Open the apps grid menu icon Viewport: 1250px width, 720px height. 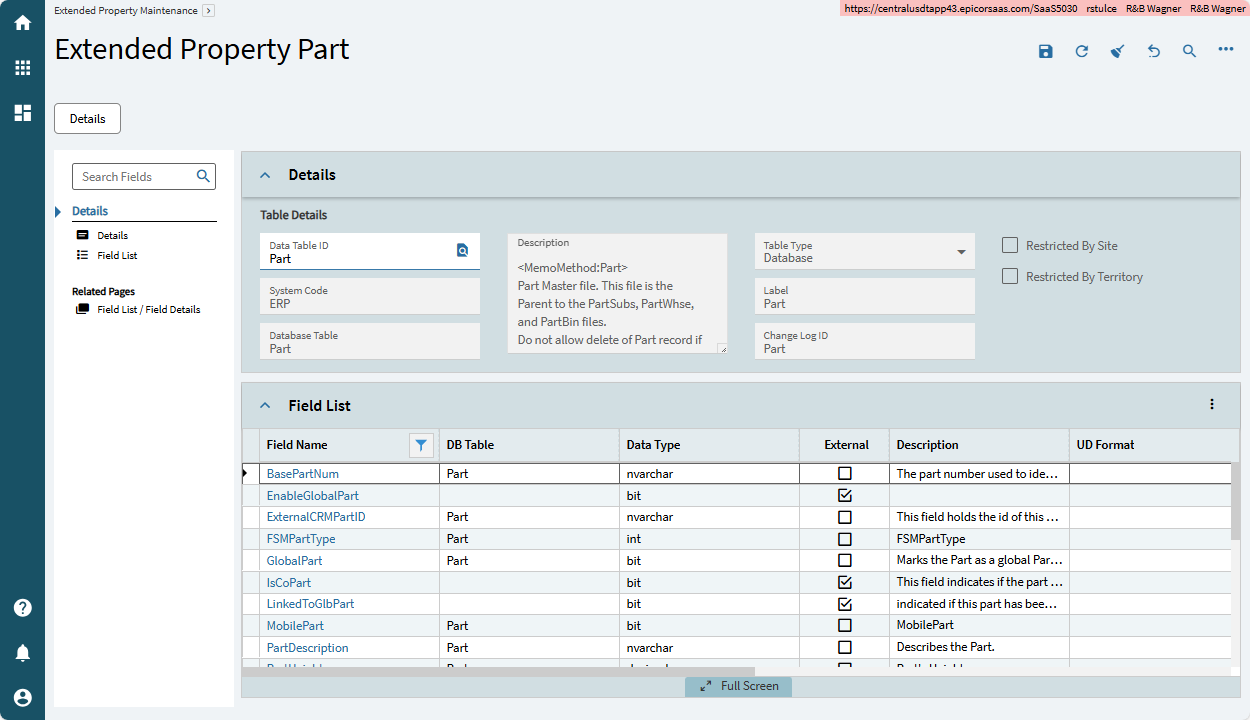22,68
